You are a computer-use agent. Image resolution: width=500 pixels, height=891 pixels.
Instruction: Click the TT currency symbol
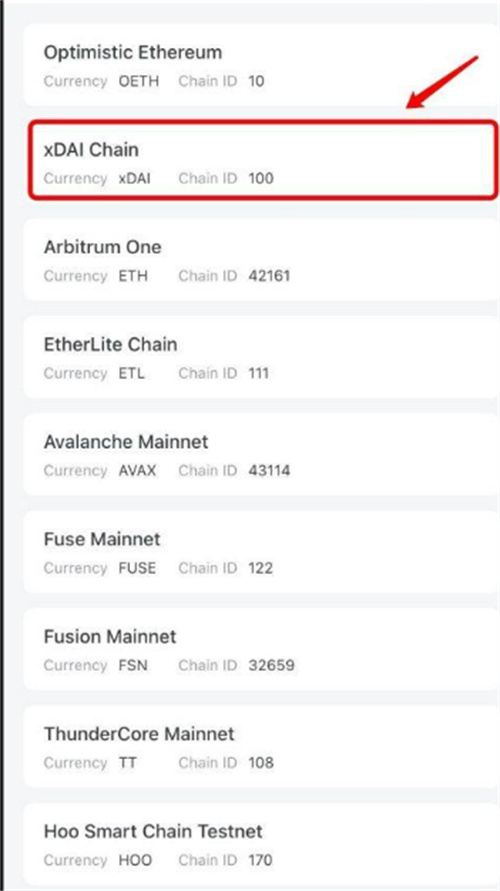pyautogui.click(x=127, y=763)
